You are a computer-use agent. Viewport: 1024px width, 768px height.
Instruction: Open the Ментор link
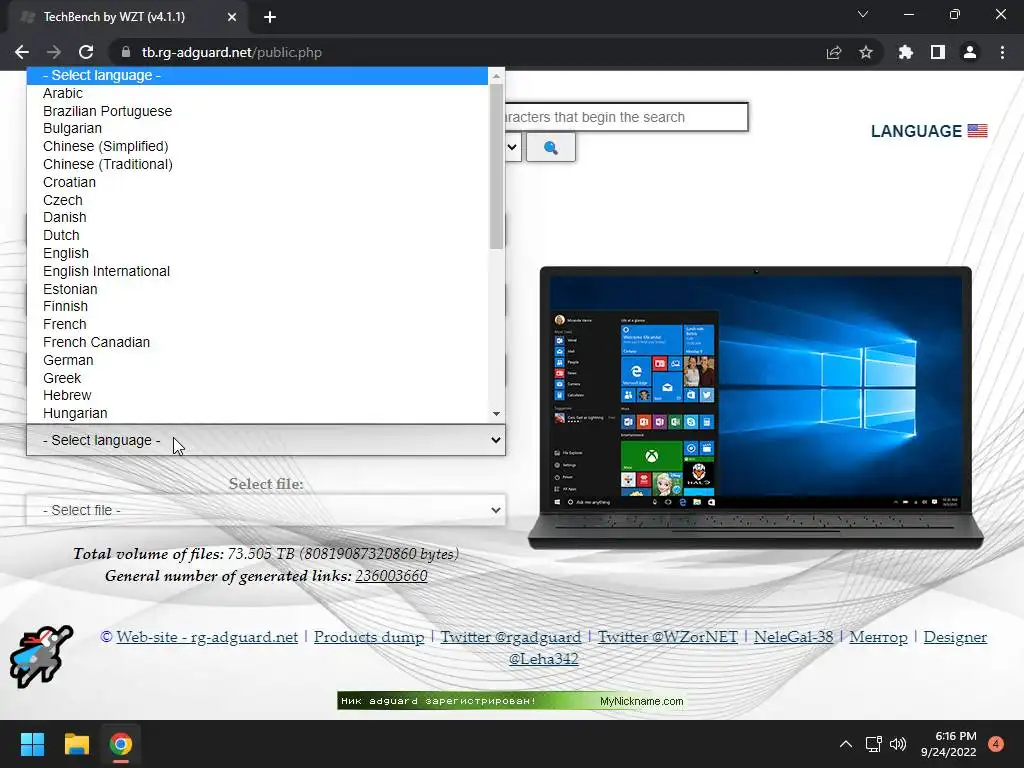coord(878,637)
